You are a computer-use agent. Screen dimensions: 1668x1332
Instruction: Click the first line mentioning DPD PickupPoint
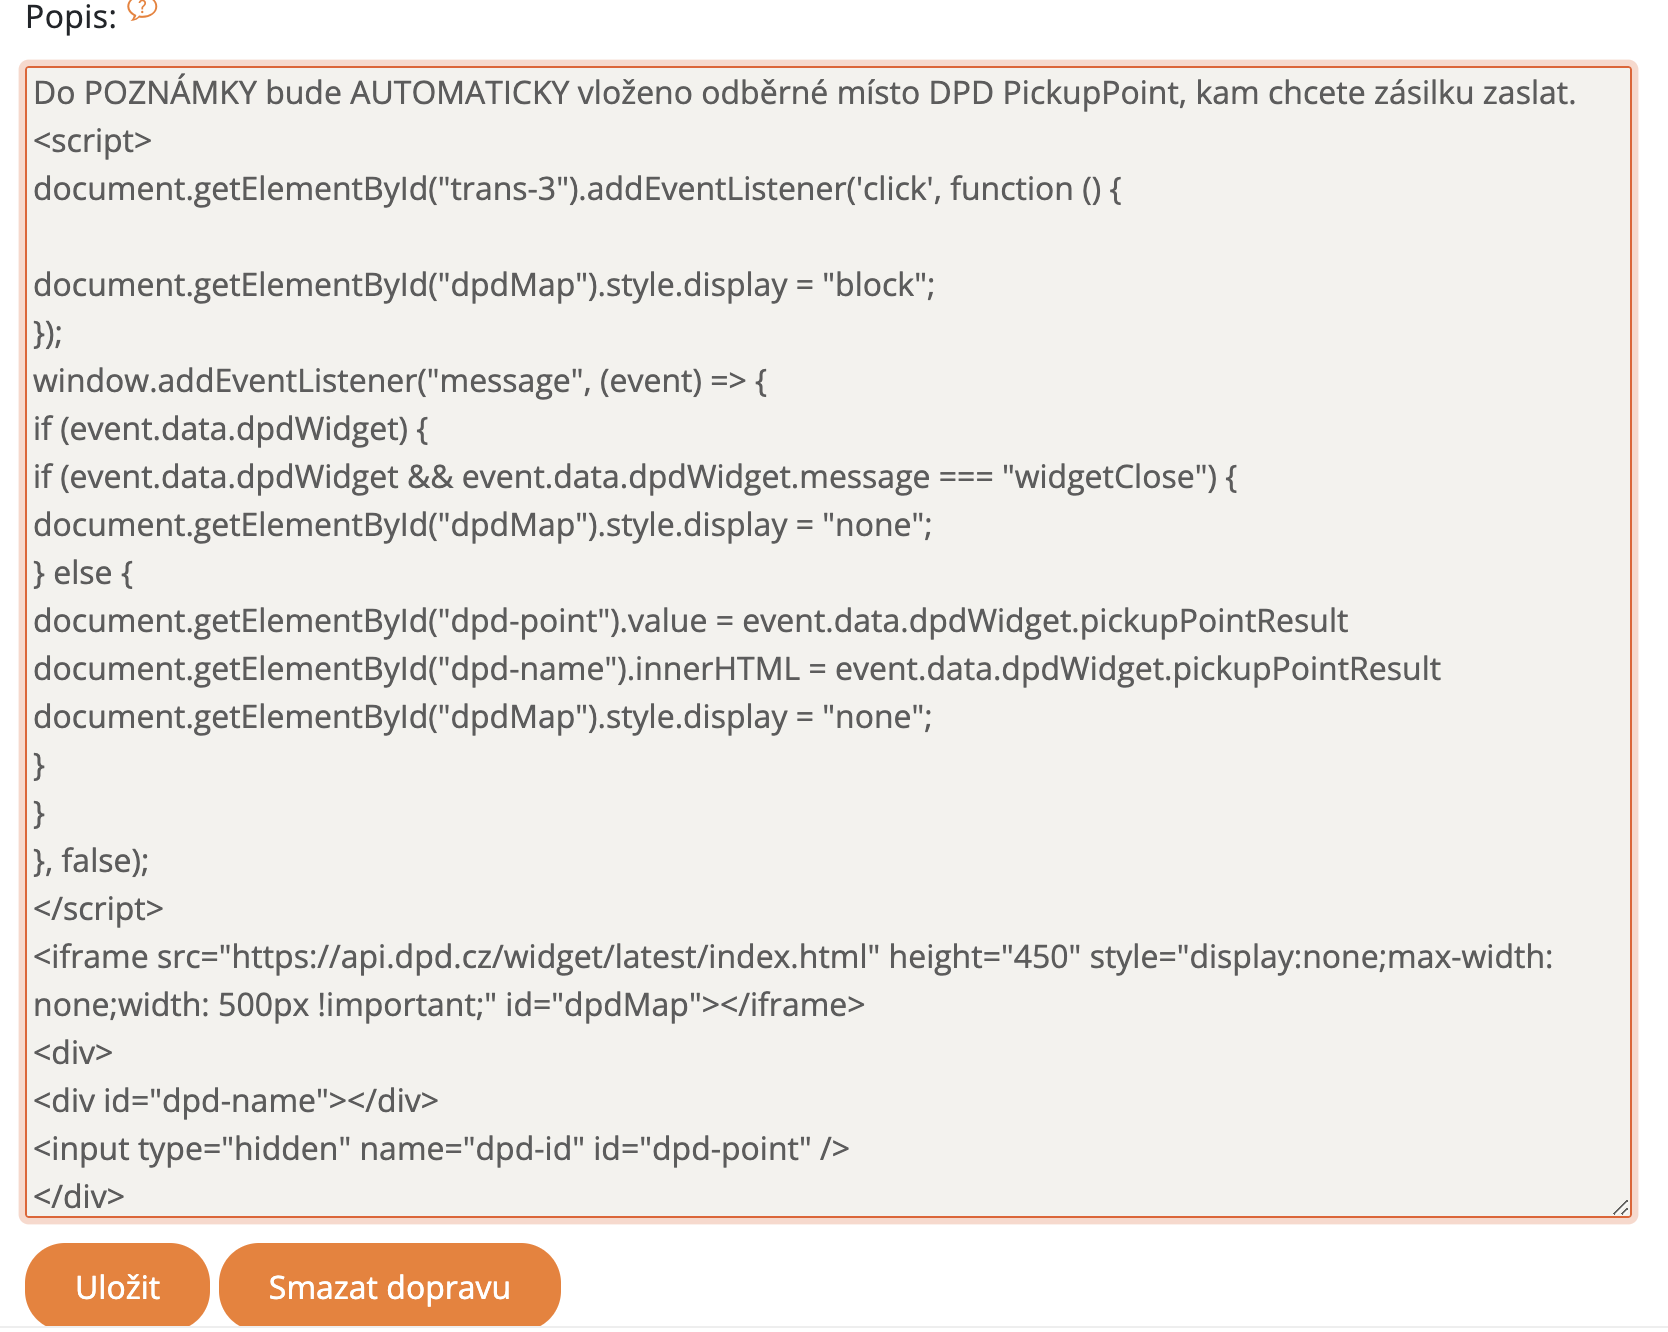pyautogui.click(x=804, y=93)
